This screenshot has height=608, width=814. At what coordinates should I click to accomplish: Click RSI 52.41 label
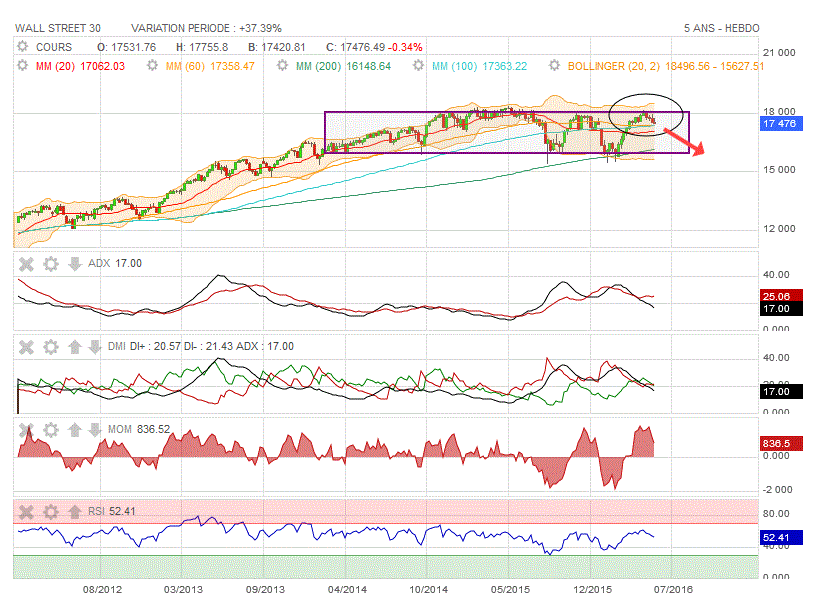(112, 511)
